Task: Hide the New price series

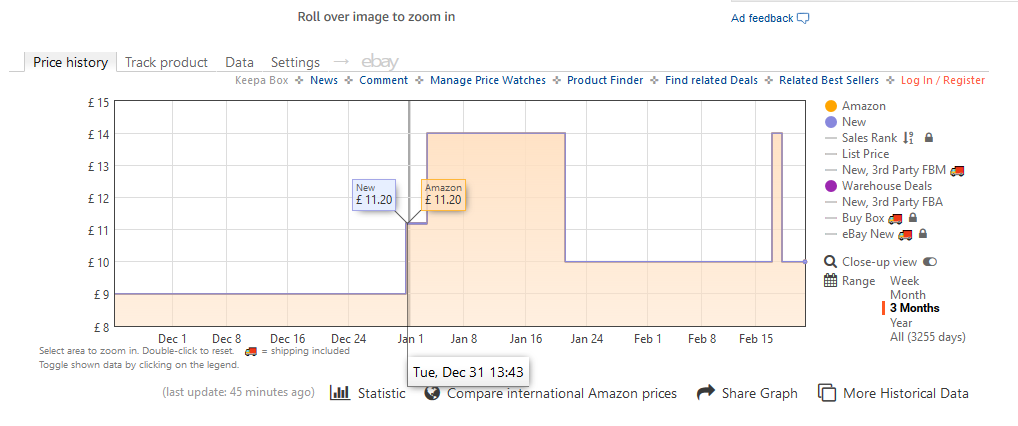Action: pos(854,122)
